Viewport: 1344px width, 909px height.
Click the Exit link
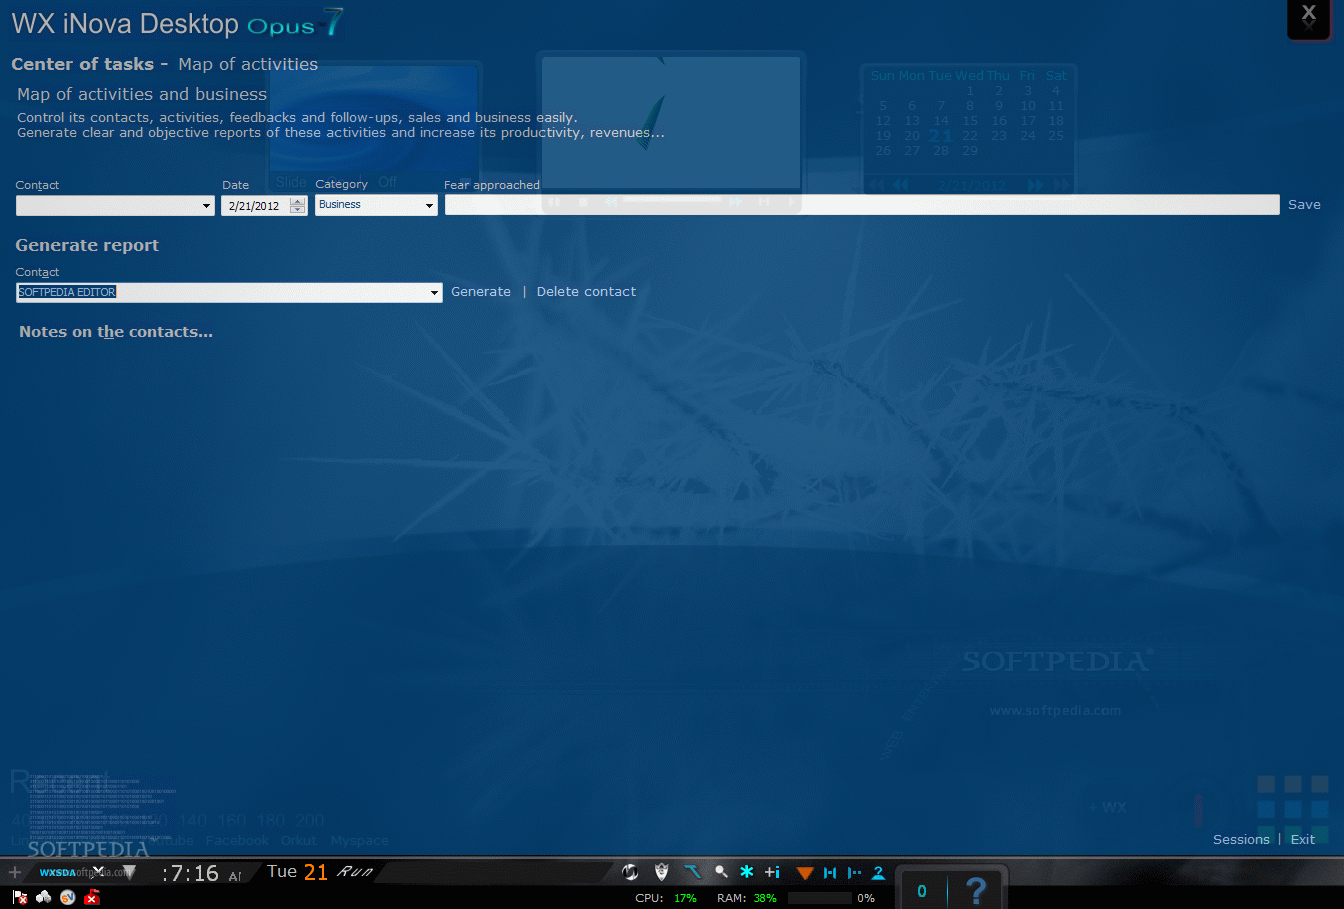coord(1303,839)
